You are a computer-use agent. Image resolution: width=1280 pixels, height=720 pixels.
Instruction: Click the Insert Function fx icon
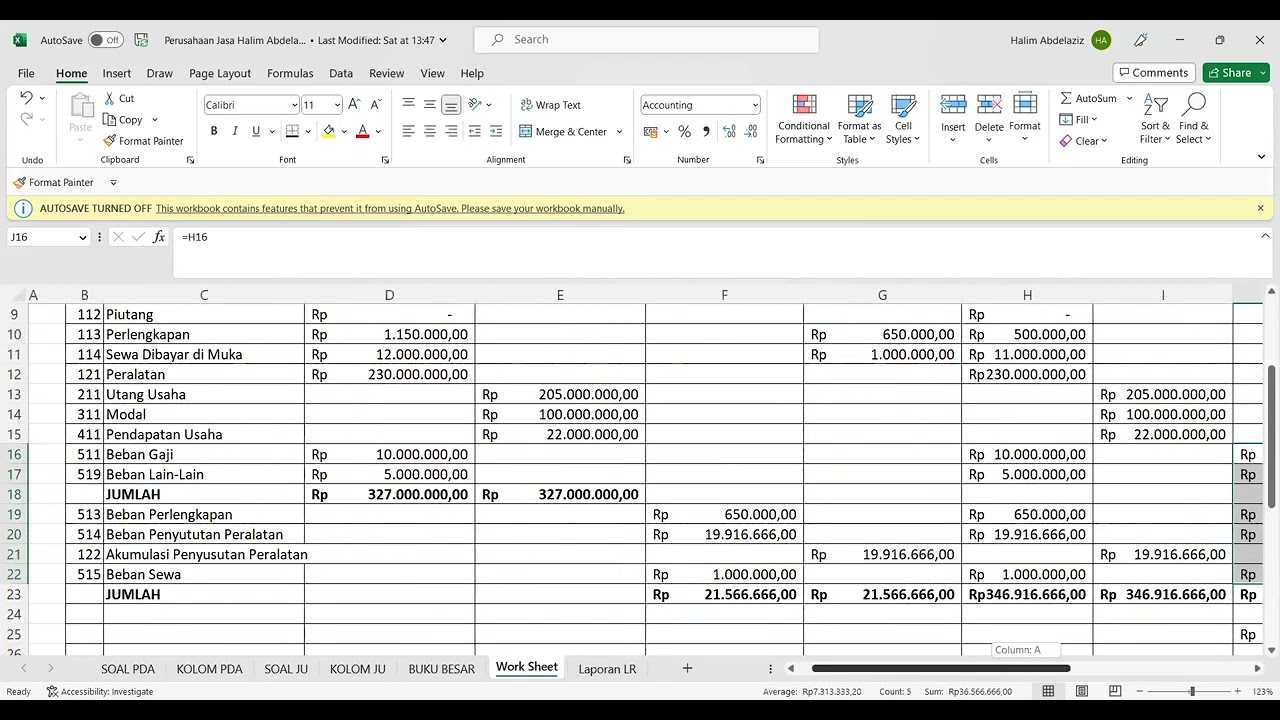pyautogui.click(x=159, y=237)
